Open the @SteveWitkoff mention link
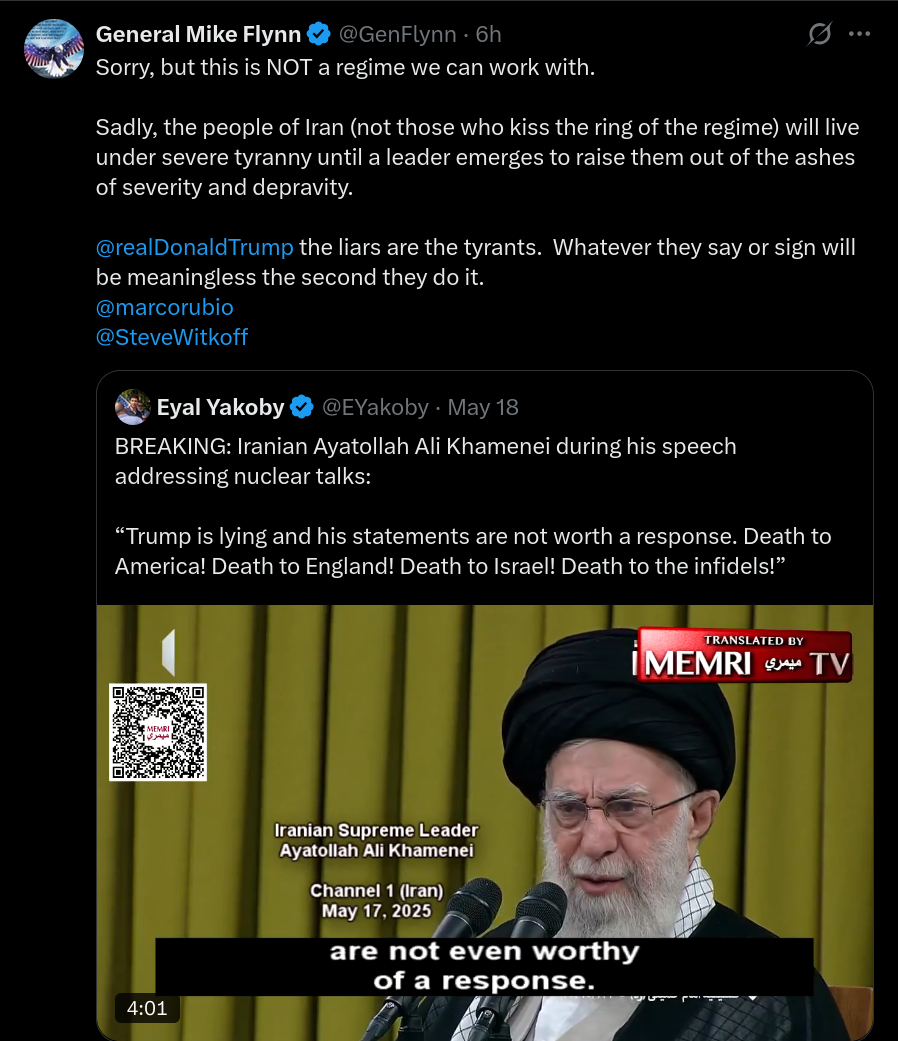898x1041 pixels. [172, 337]
